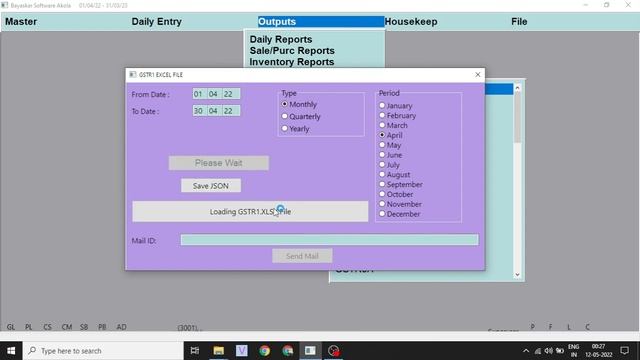Open Task View from taskbar
This screenshot has width=640, height=360.
195,351
